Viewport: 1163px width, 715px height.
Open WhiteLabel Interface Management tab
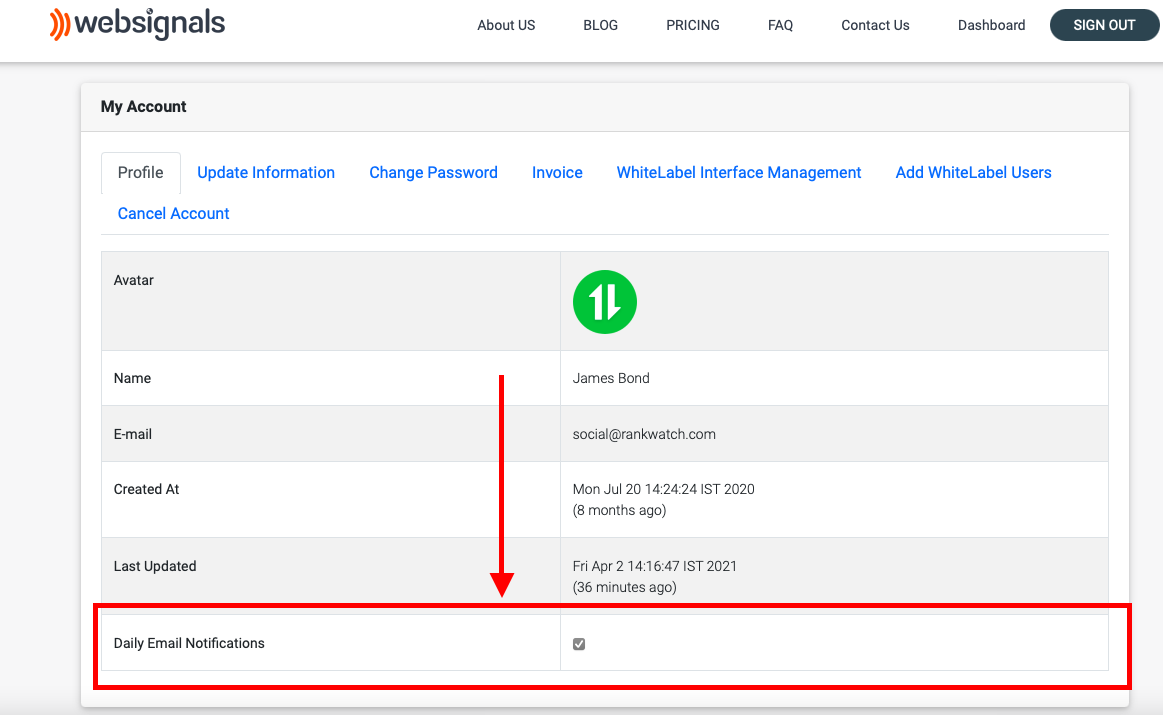[x=739, y=173]
